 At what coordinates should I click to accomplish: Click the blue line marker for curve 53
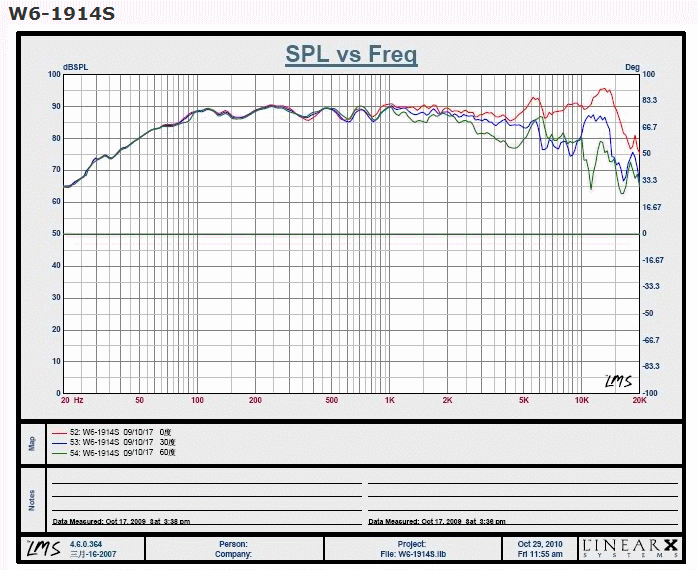(x=57, y=441)
